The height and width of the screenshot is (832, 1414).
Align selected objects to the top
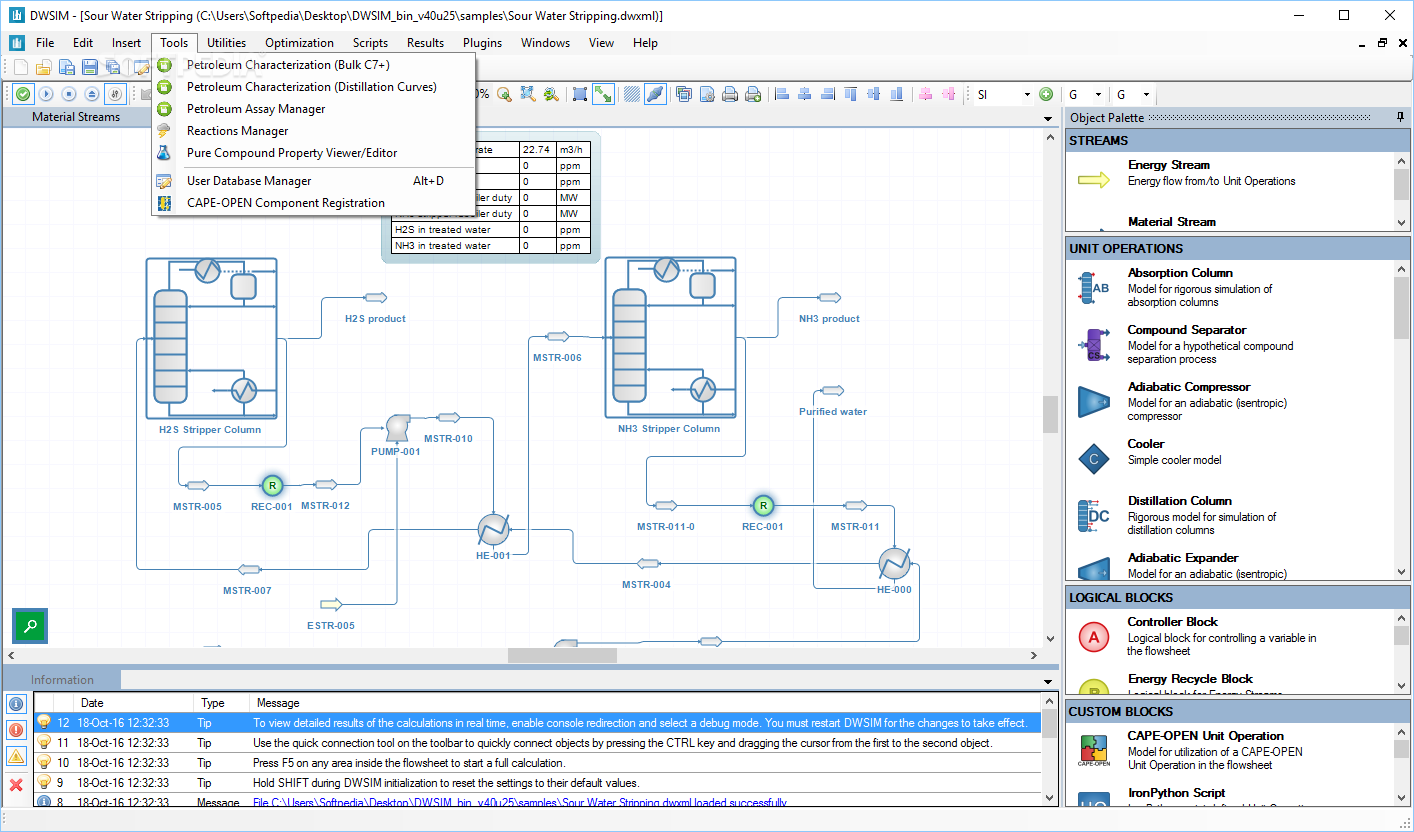[x=851, y=94]
